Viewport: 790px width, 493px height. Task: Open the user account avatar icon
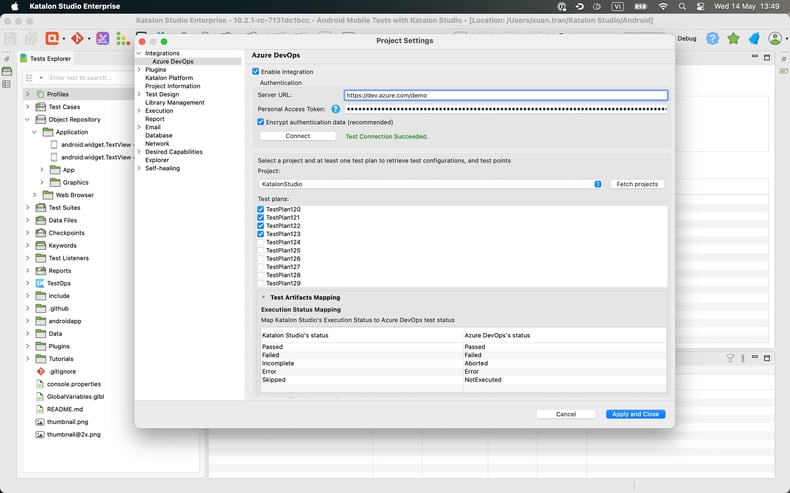(x=775, y=38)
